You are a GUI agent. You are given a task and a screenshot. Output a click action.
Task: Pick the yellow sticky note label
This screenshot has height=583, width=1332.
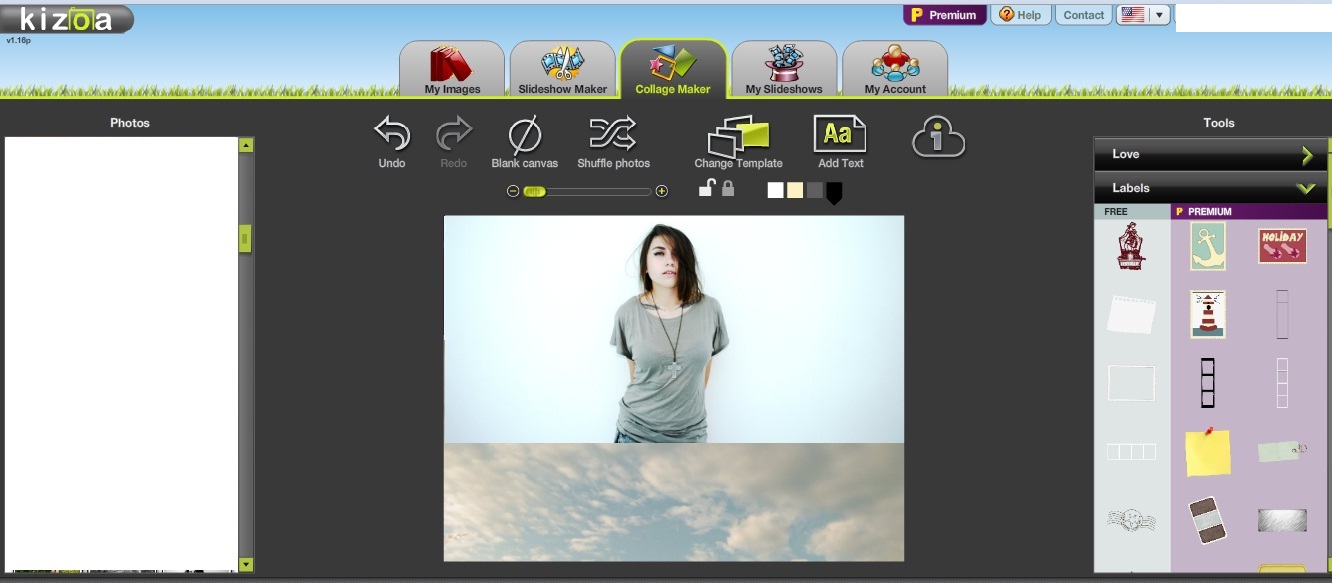point(1207,453)
